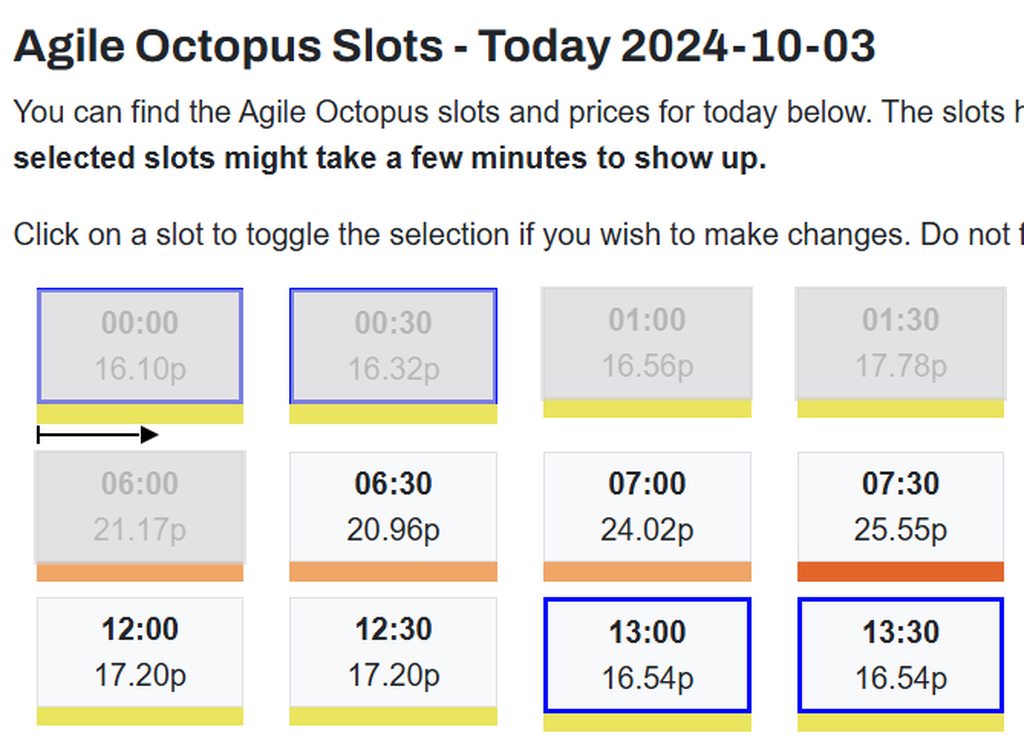This screenshot has width=1024, height=744.
Task: Click the yellow price bar under 00:30
Action: click(x=393, y=414)
